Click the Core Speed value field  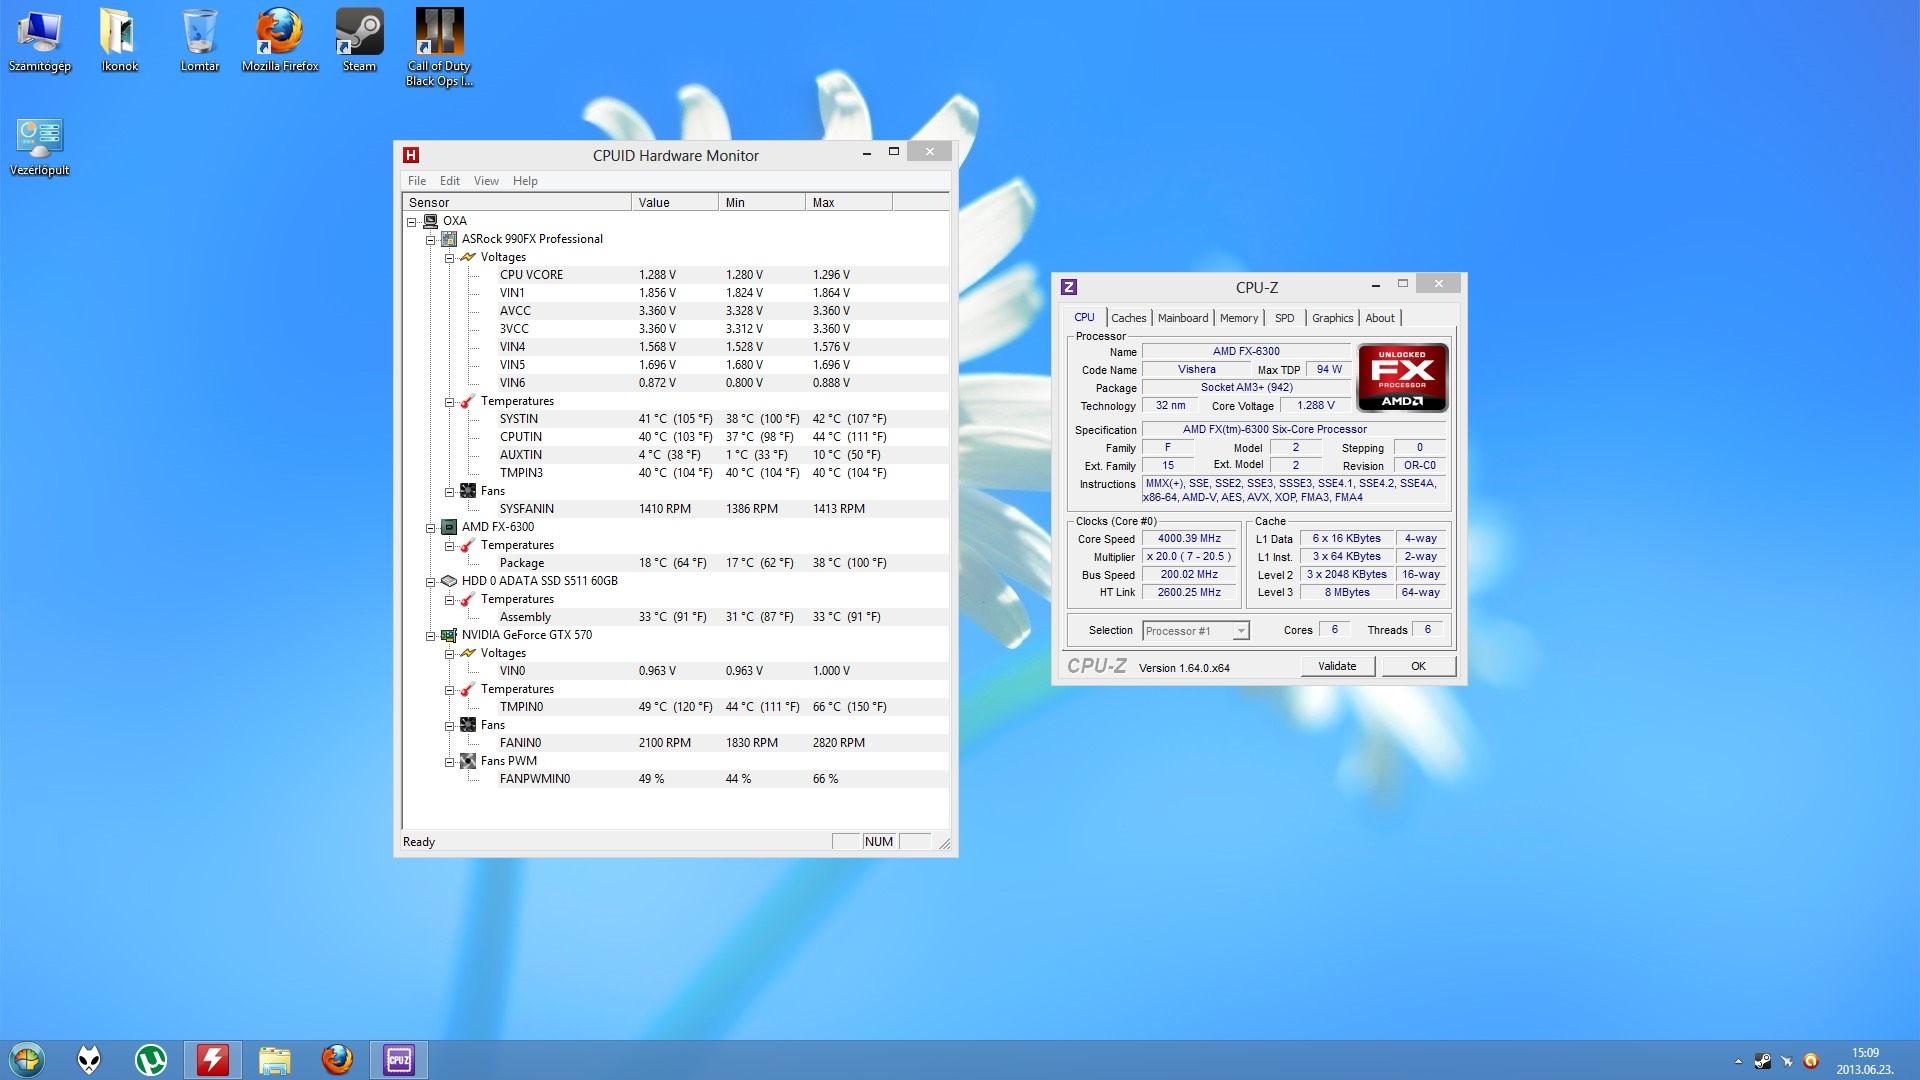(1189, 539)
